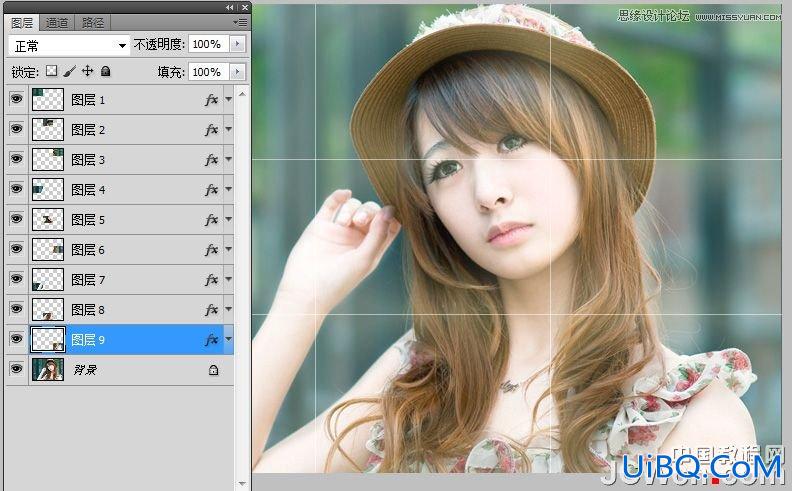792x491 pixels.
Task: Hide 图层 1 with eye icon
Action: pyautogui.click(x=17, y=99)
